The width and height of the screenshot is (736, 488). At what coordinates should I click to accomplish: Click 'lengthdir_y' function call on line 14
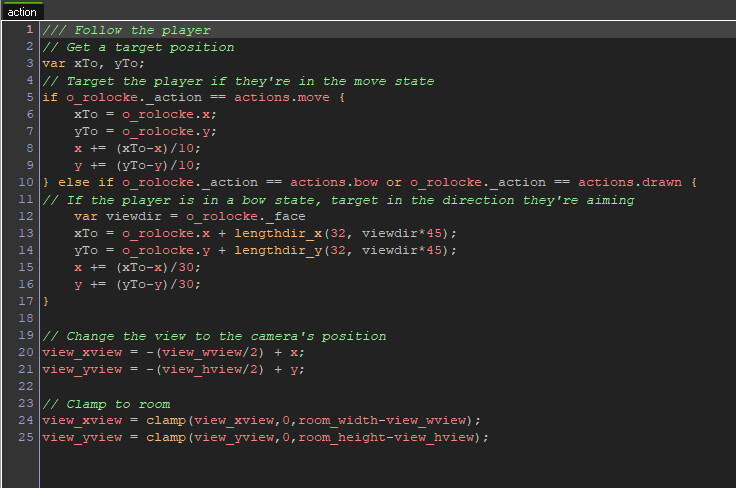[x=278, y=250]
